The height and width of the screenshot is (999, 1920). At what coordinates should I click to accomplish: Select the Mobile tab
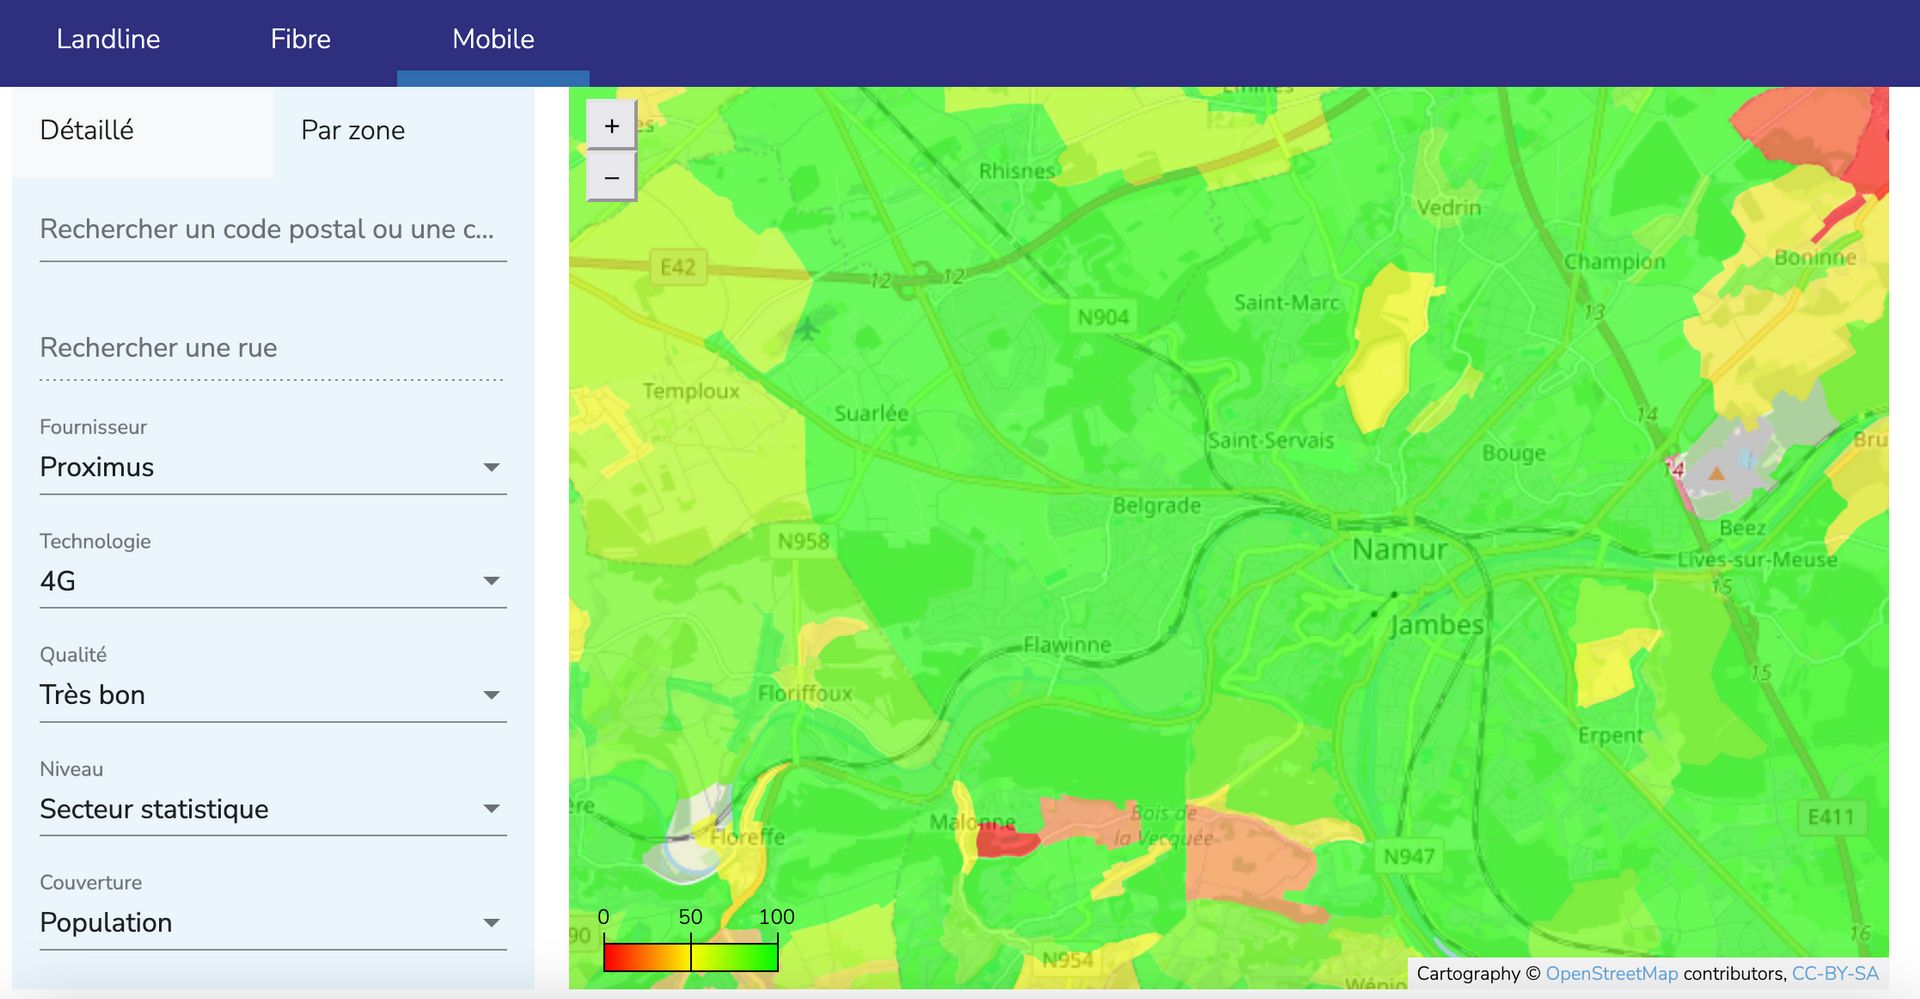click(493, 39)
